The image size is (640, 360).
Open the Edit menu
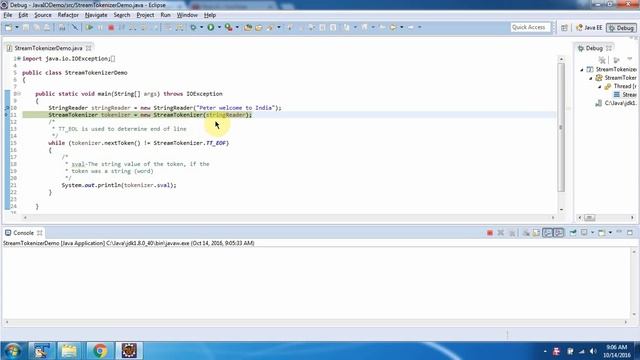[x=23, y=15]
